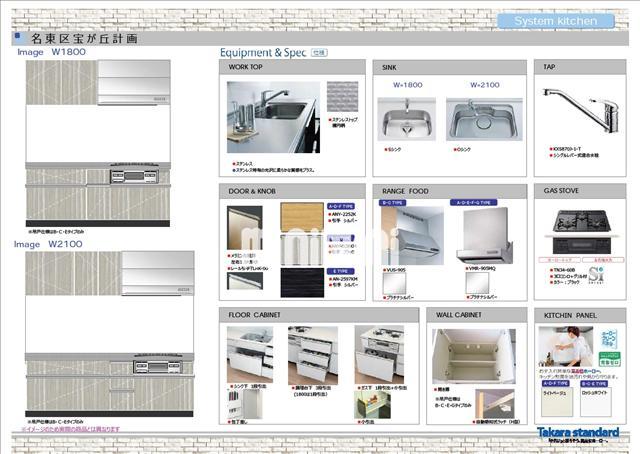Click the A-D-F TYPE badge in DOOR & KNOB
This screenshot has height=454, width=640.
(341, 207)
